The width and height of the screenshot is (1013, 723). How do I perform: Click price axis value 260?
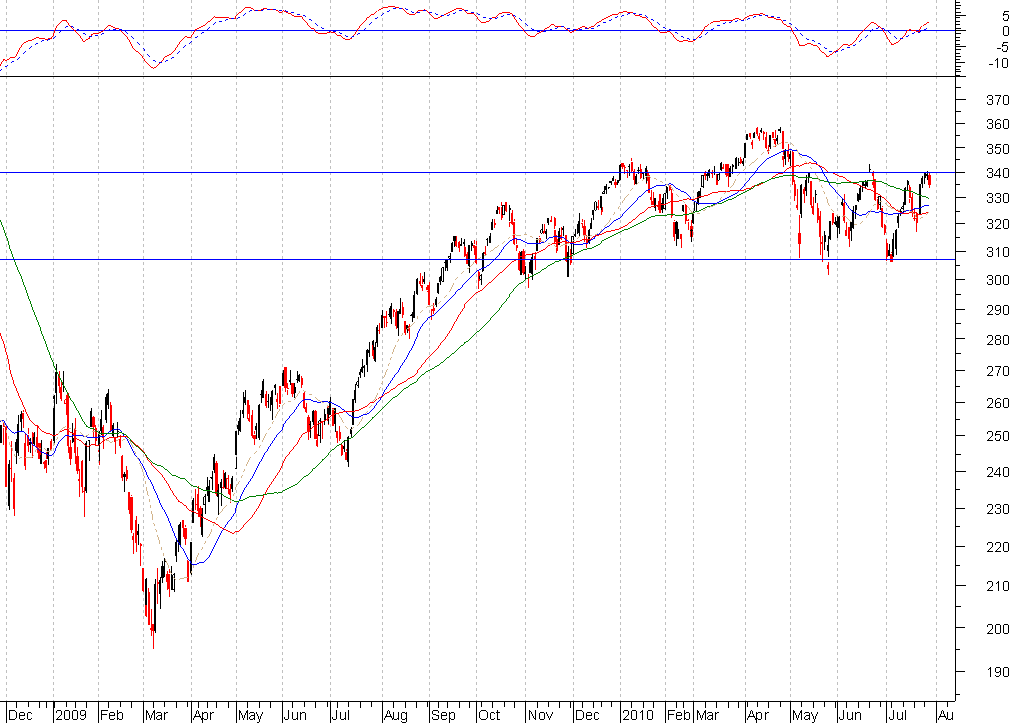997,403
